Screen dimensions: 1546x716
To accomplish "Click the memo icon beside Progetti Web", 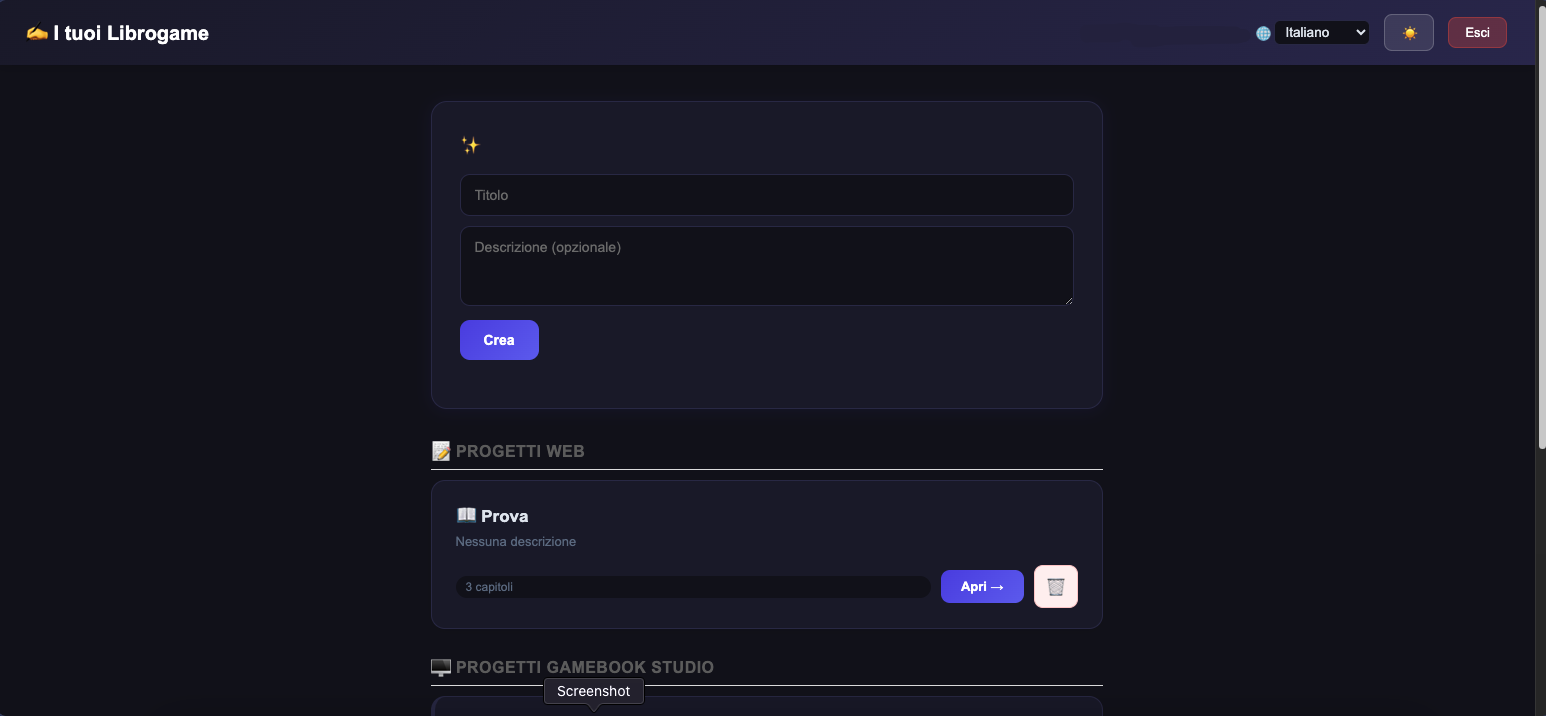I will [x=441, y=451].
